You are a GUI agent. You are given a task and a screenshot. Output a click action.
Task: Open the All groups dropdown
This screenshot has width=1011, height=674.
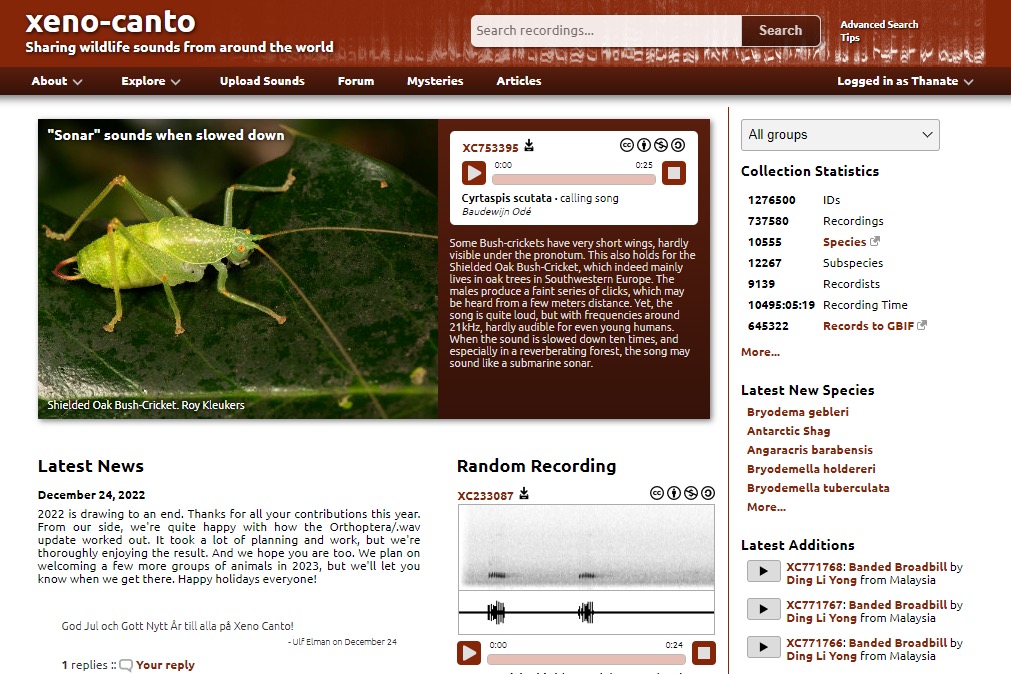coord(840,135)
